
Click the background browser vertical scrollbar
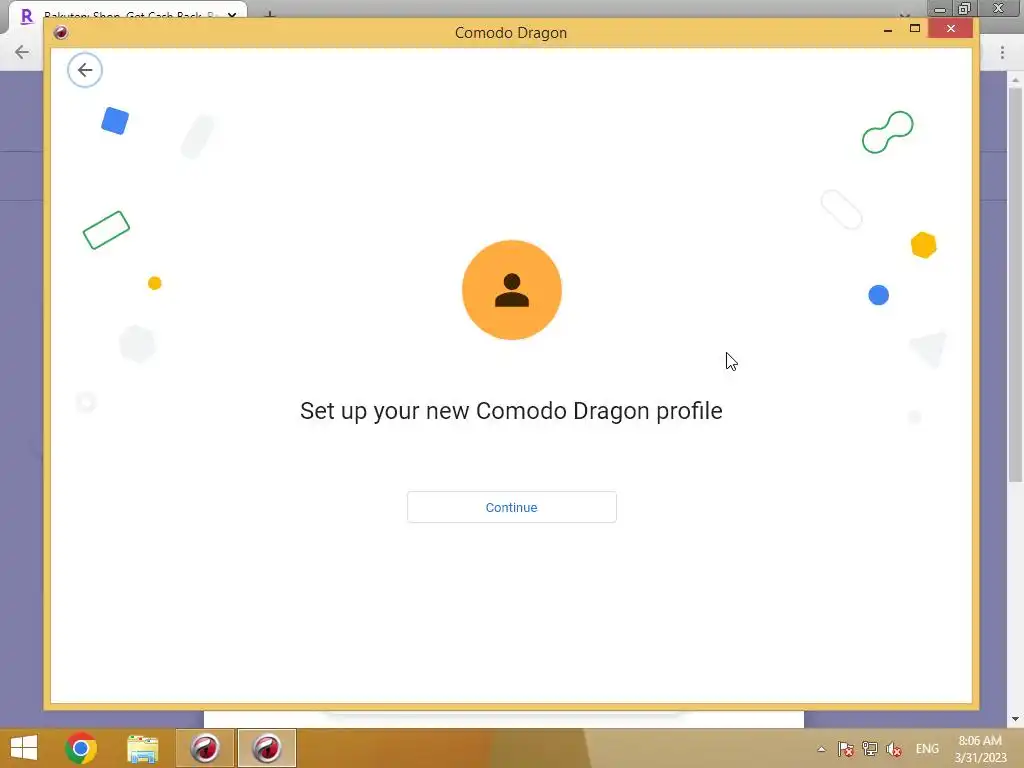[x=1015, y=285]
